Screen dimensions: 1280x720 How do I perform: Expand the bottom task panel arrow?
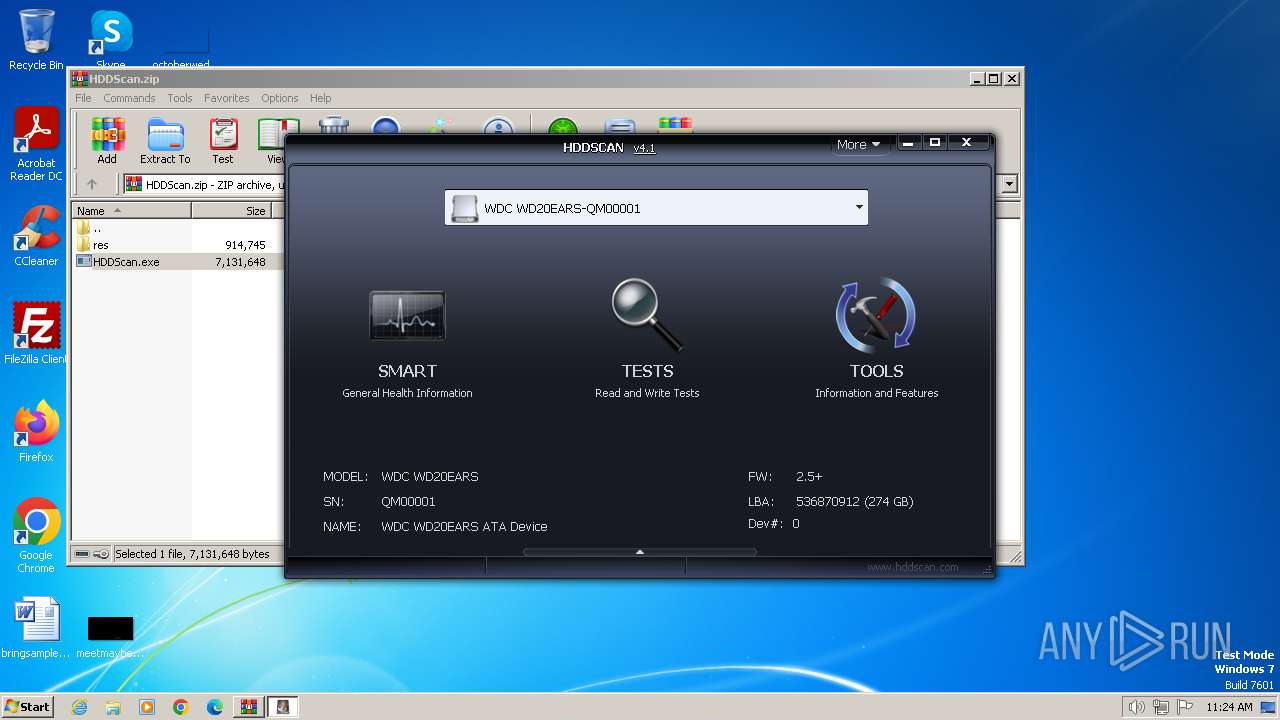coord(640,552)
